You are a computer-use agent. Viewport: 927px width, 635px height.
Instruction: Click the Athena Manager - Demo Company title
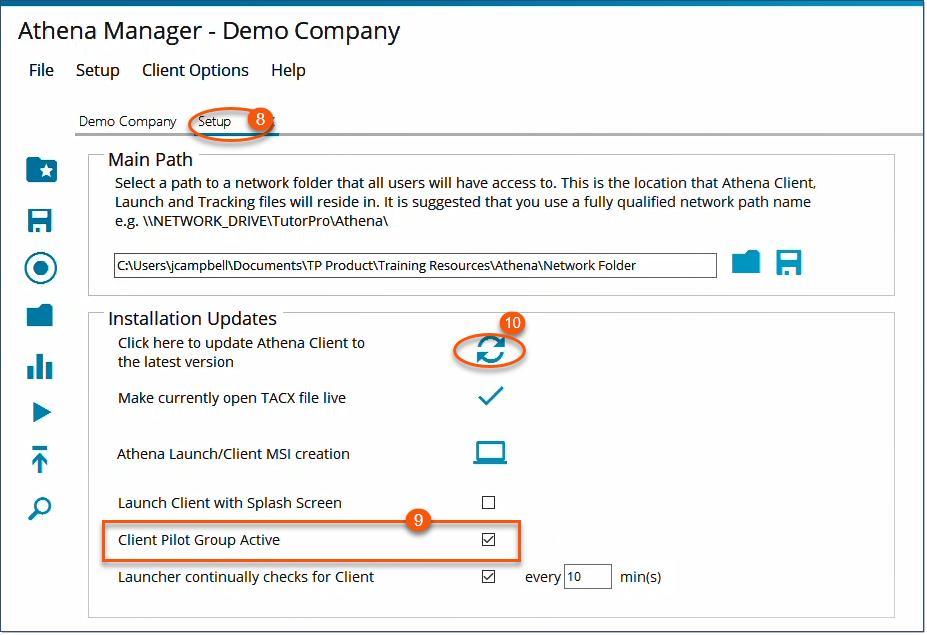pyautogui.click(x=209, y=31)
